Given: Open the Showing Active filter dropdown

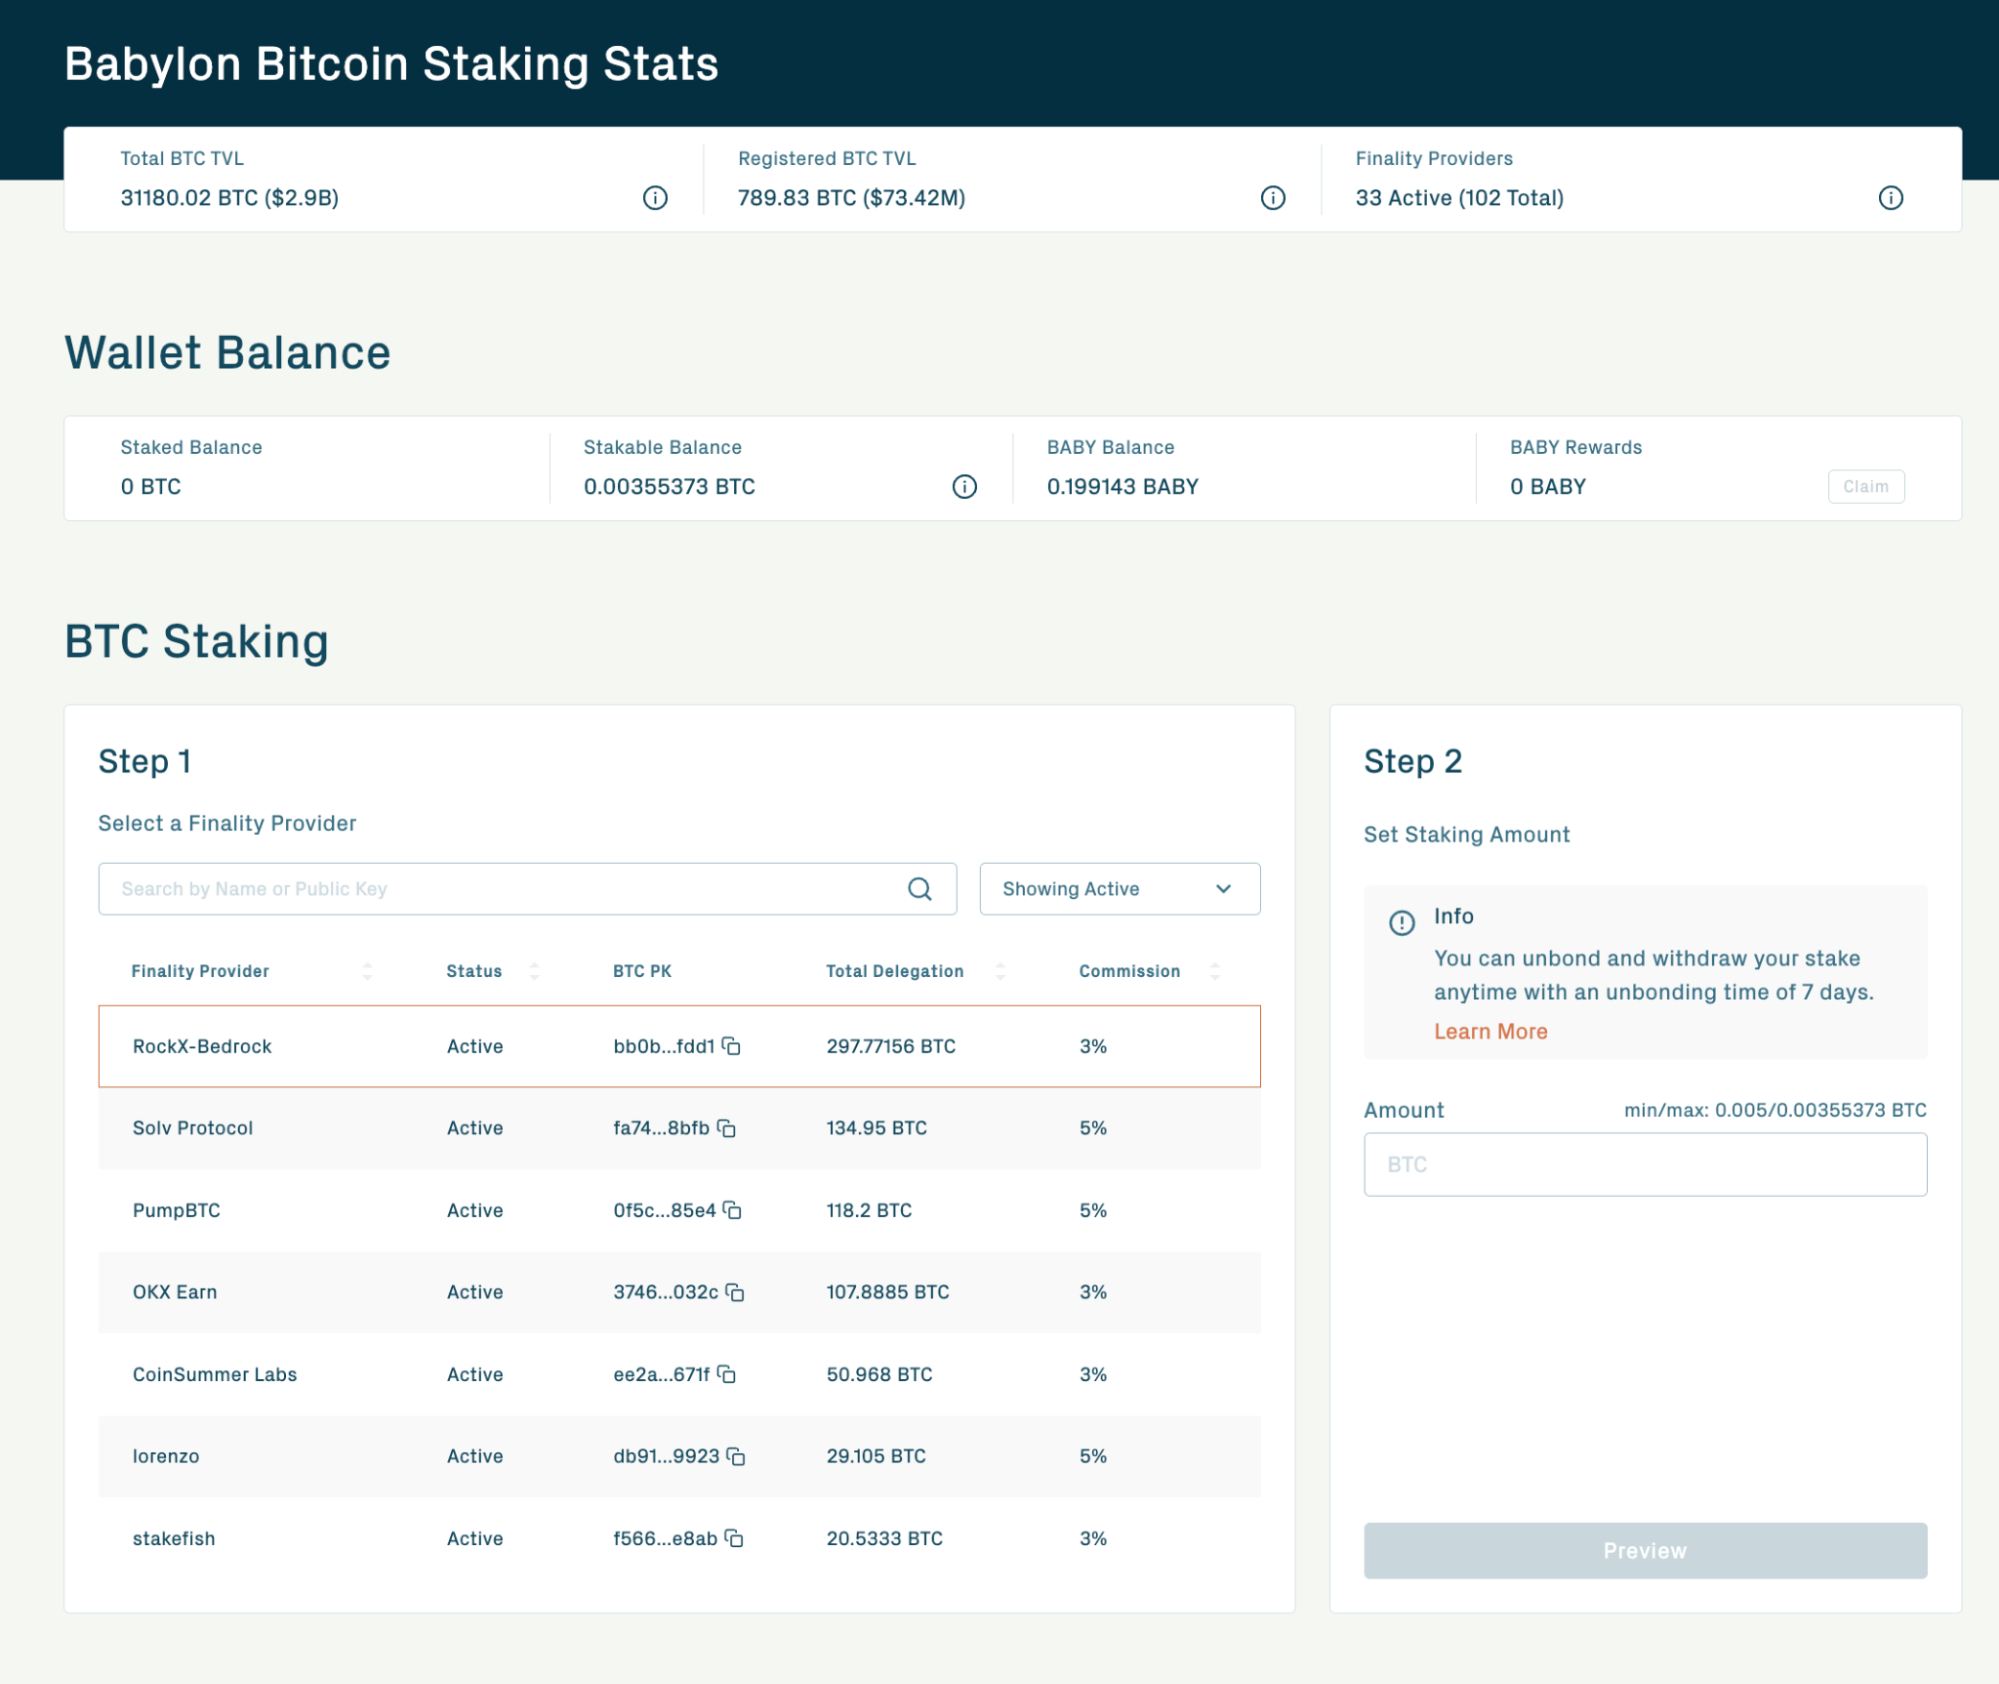Looking at the screenshot, I should pos(1120,889).
